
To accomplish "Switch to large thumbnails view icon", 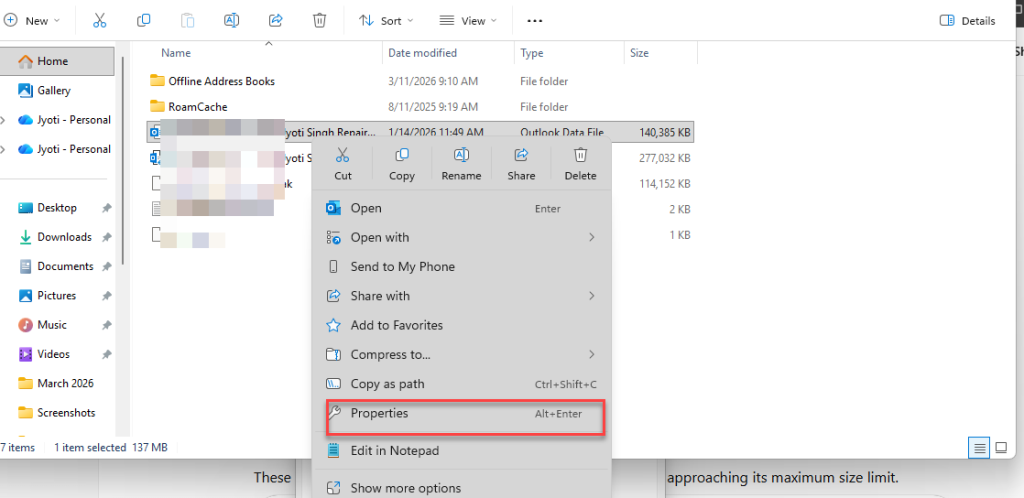I will coord(1001,448).
